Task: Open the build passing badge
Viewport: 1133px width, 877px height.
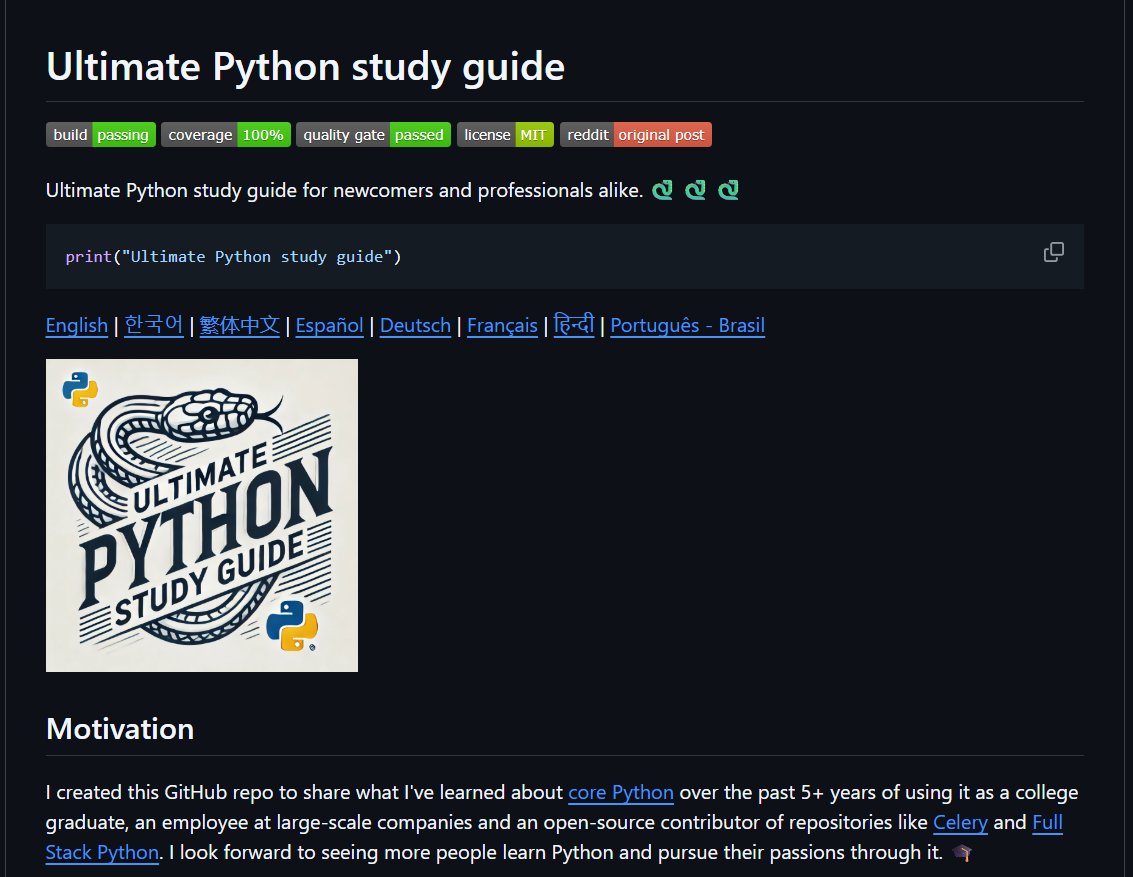Action: (x=101, y=135)
